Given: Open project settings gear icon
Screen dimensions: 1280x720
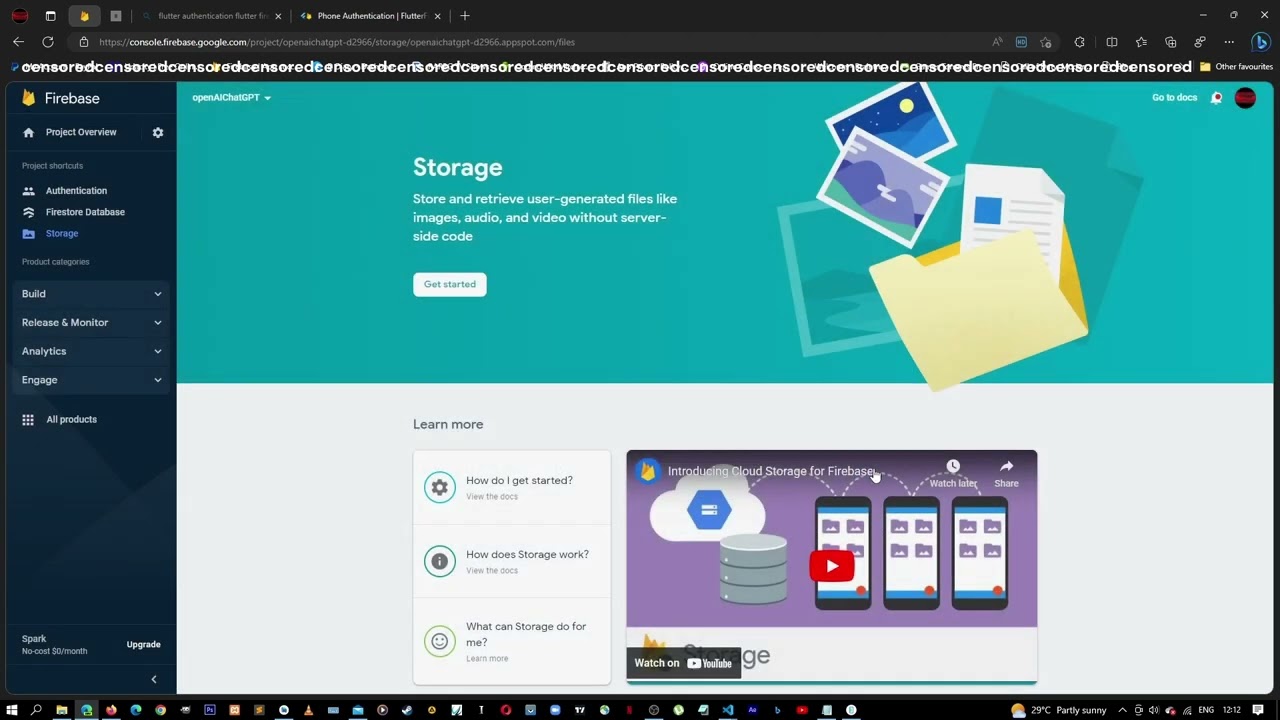Looking at the screenshot, I should click(158, 132).
